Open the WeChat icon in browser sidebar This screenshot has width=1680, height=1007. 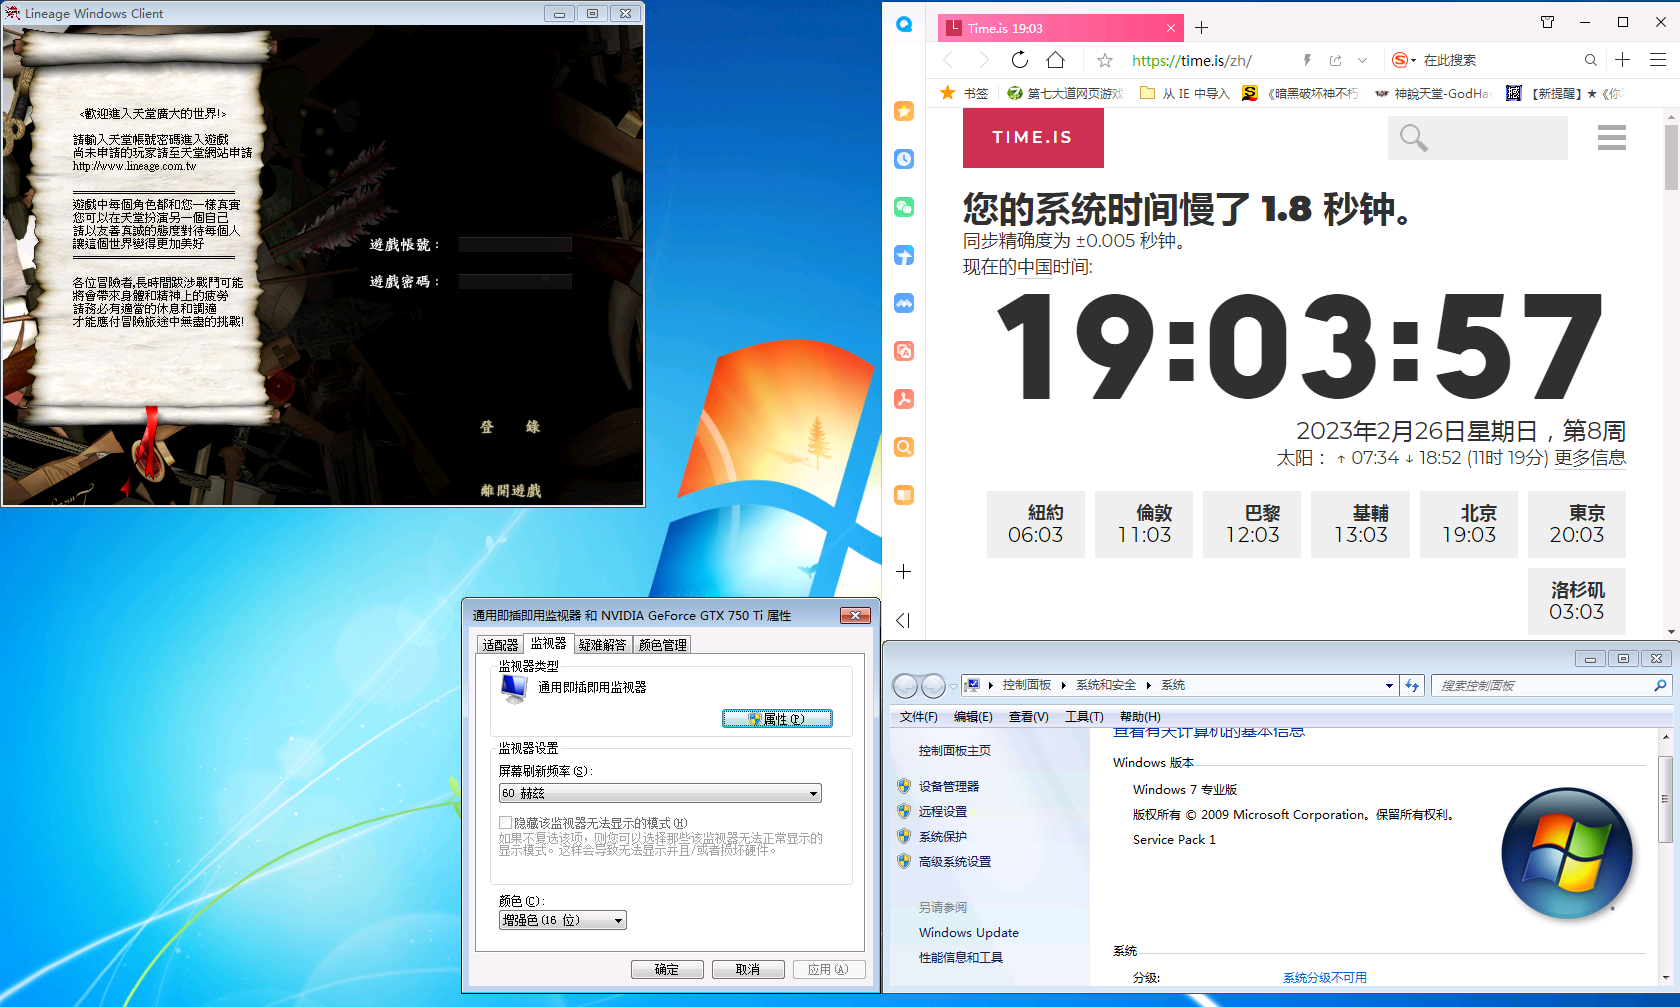point(904,207)
